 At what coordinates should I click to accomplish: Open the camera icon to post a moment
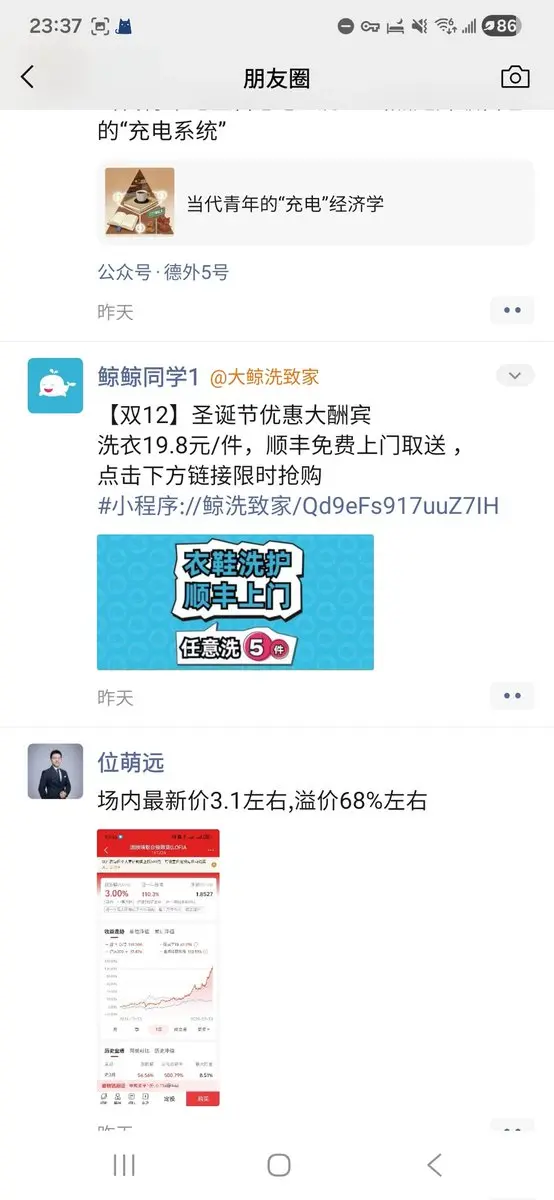[x=515, y=77]
